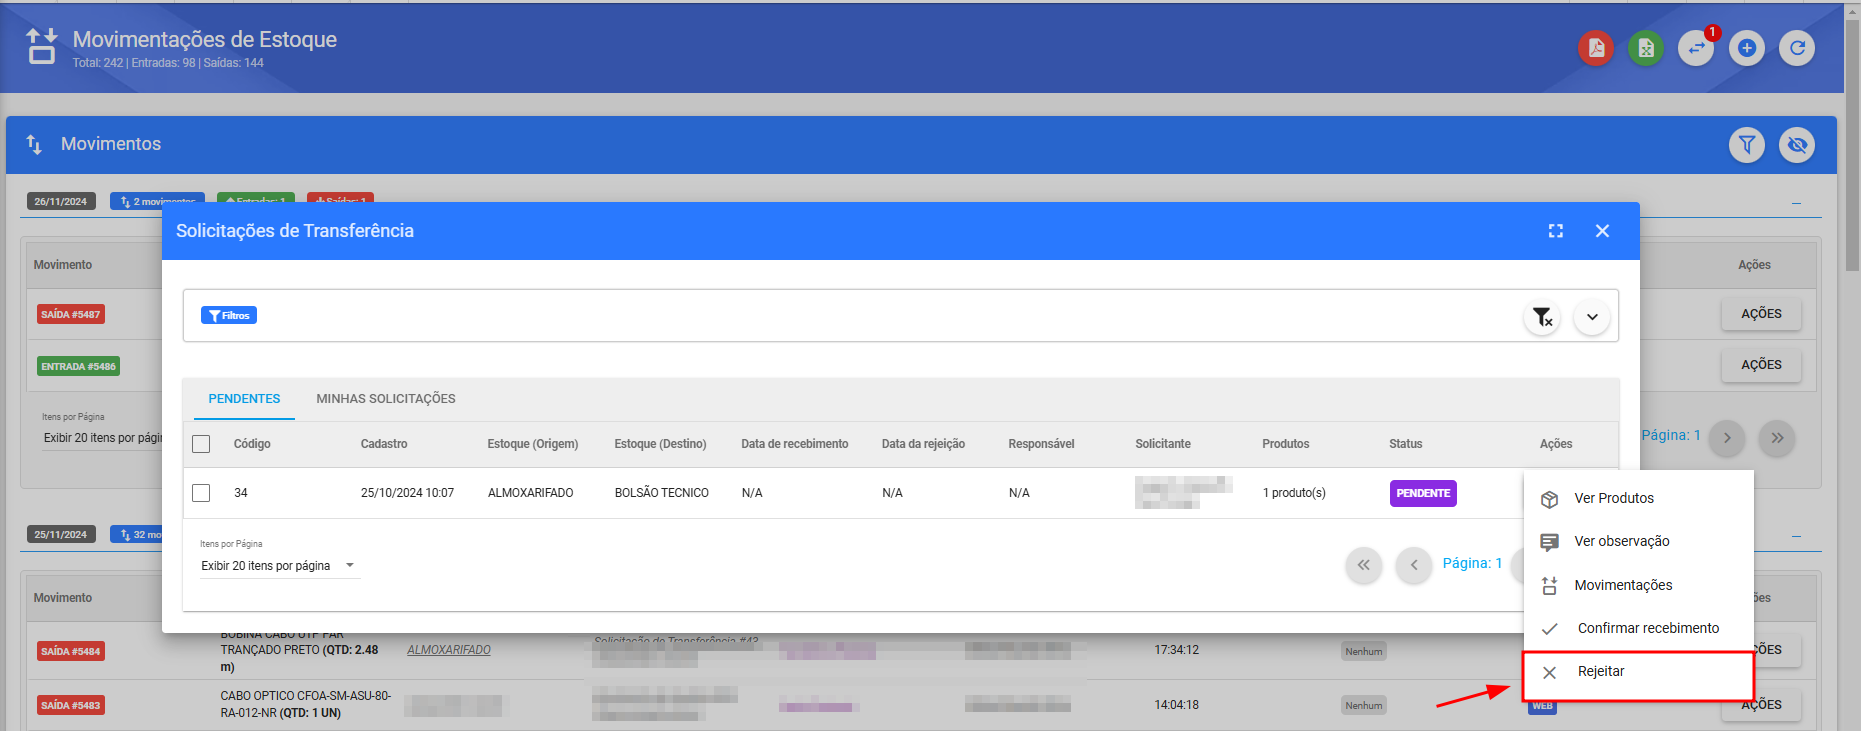Click Ver Produtos menu option
The height and width of the screenshot is (731, 1861).
(x=1613, y=498)
